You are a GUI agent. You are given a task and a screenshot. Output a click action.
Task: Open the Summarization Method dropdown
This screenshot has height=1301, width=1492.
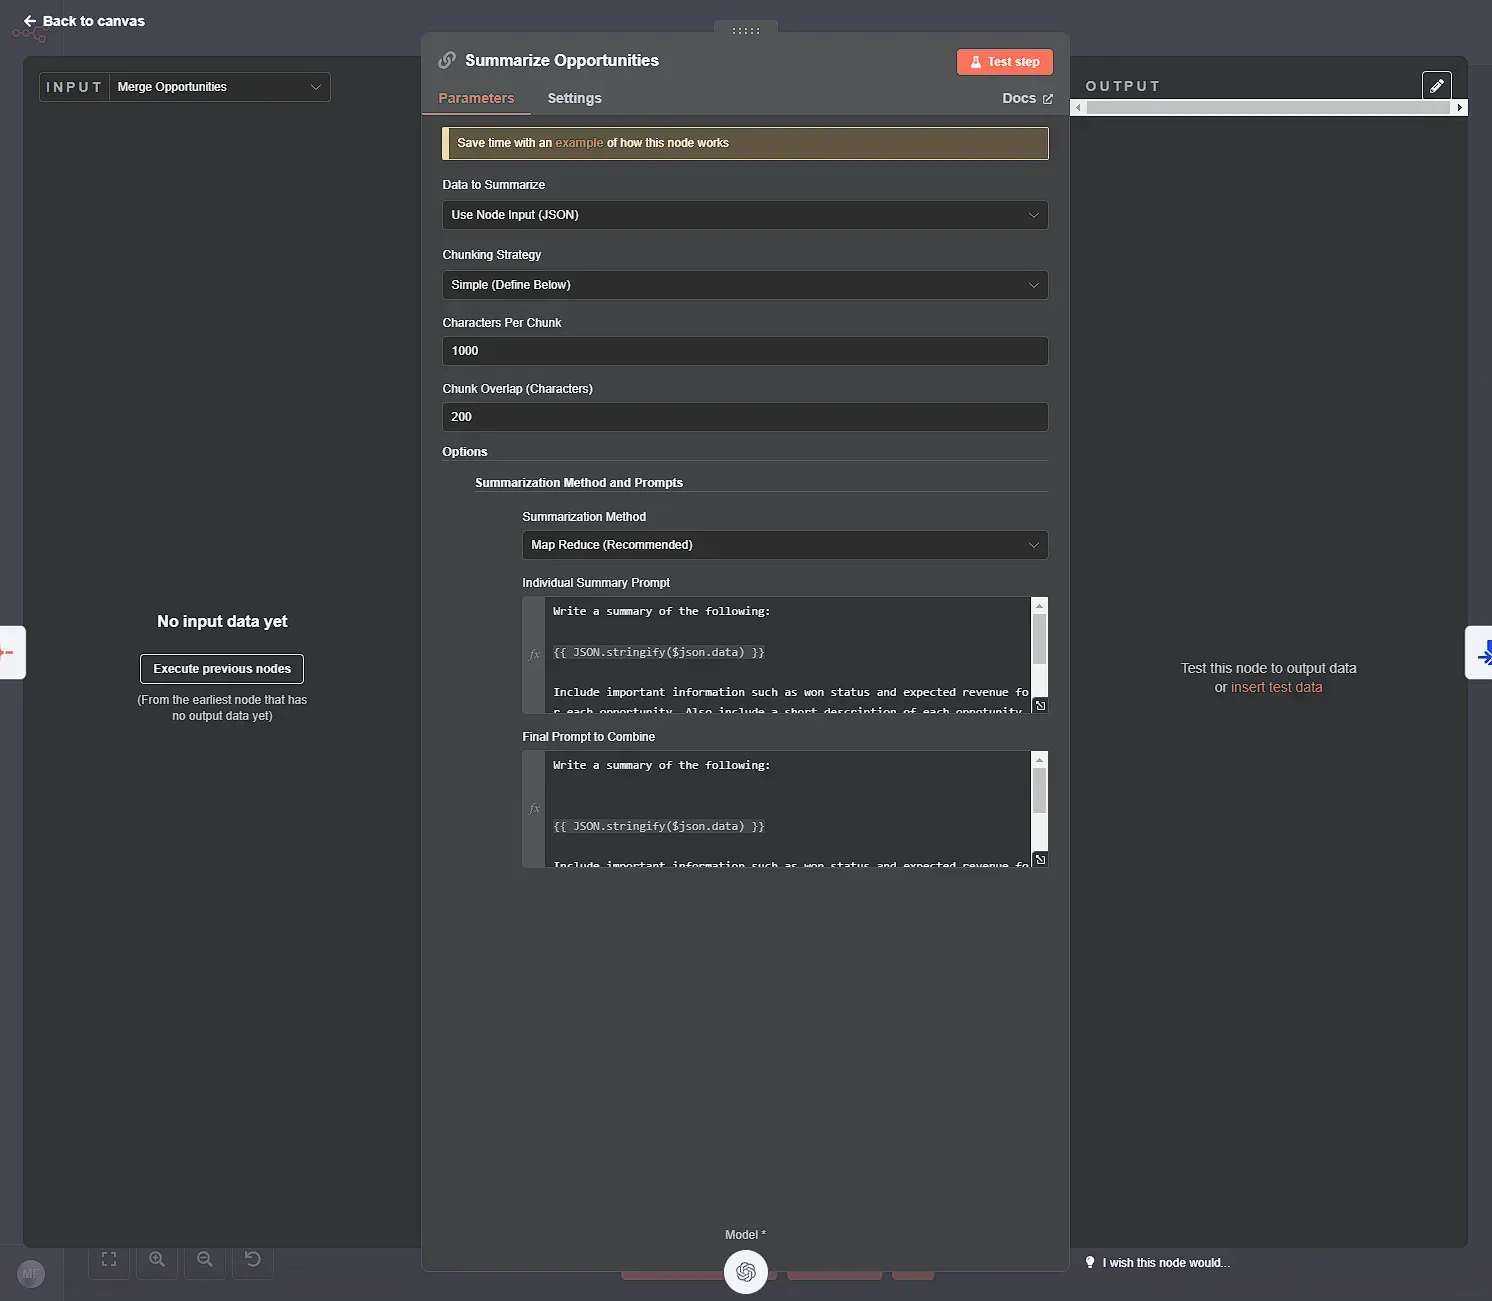pos(784,545)
